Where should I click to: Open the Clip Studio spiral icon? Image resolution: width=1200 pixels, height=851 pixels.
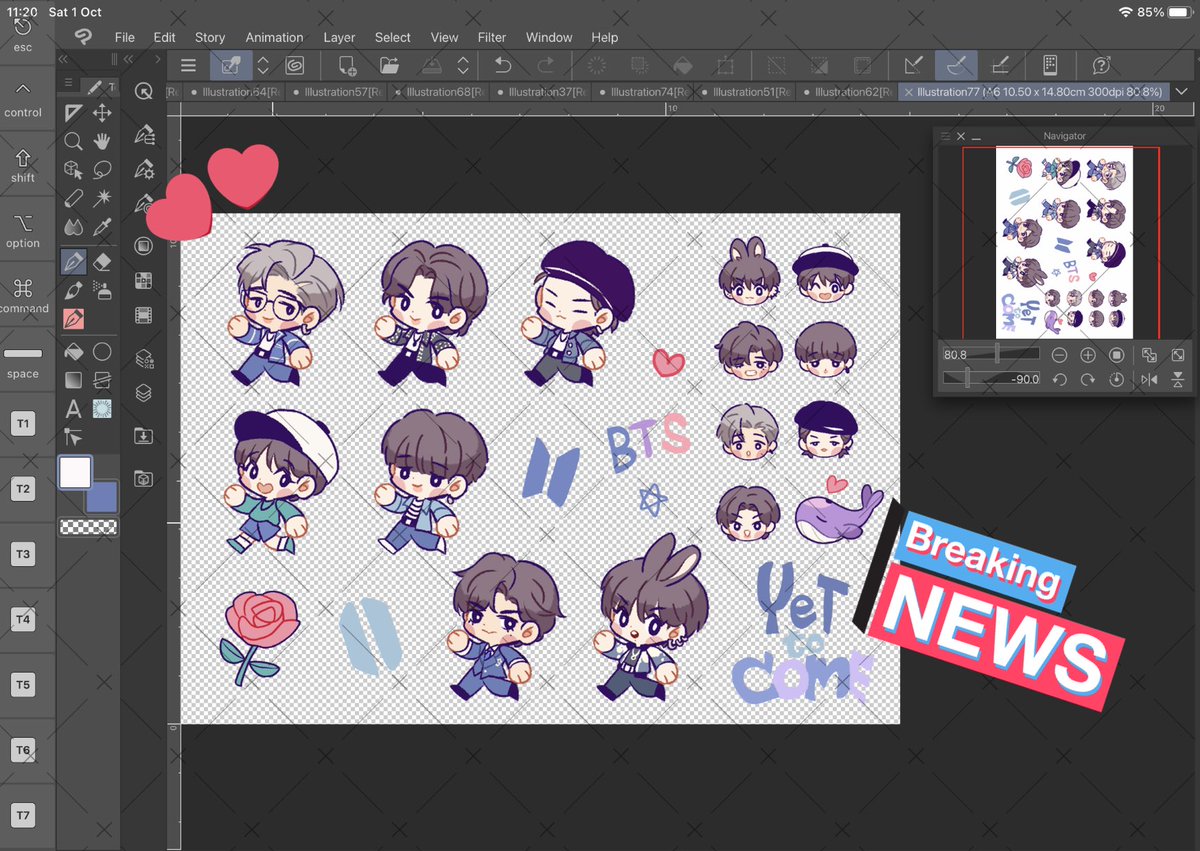click(x=295, y=66)
